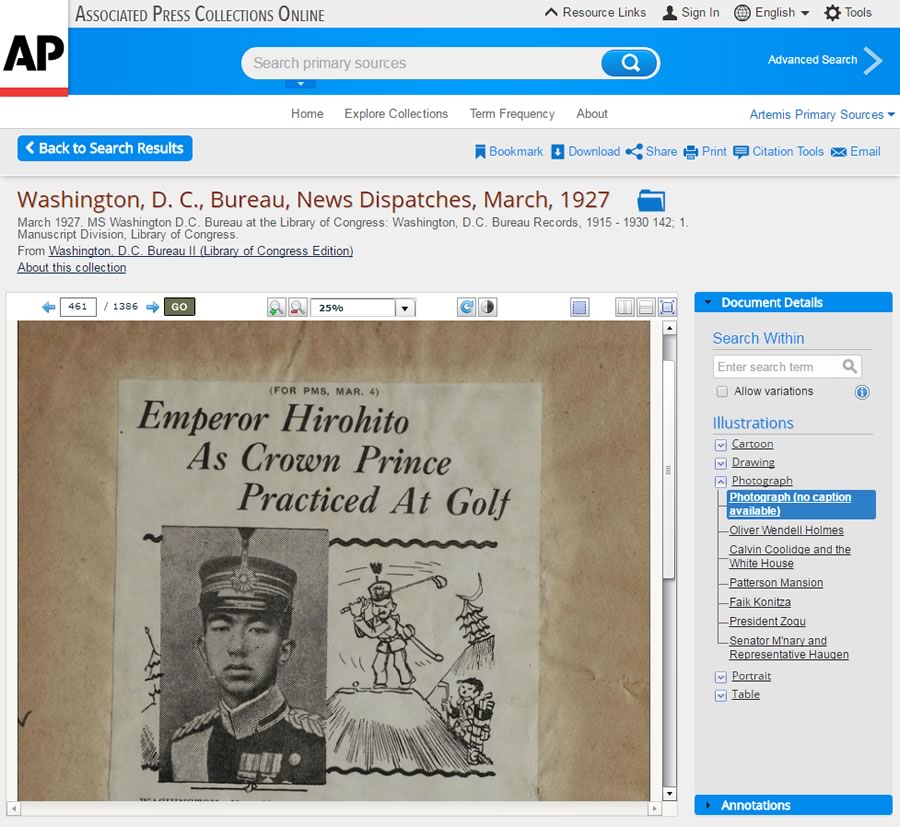Rotate the document image
Image resolution: width=900 pixels, height=827 pixels.
[467, 307]
